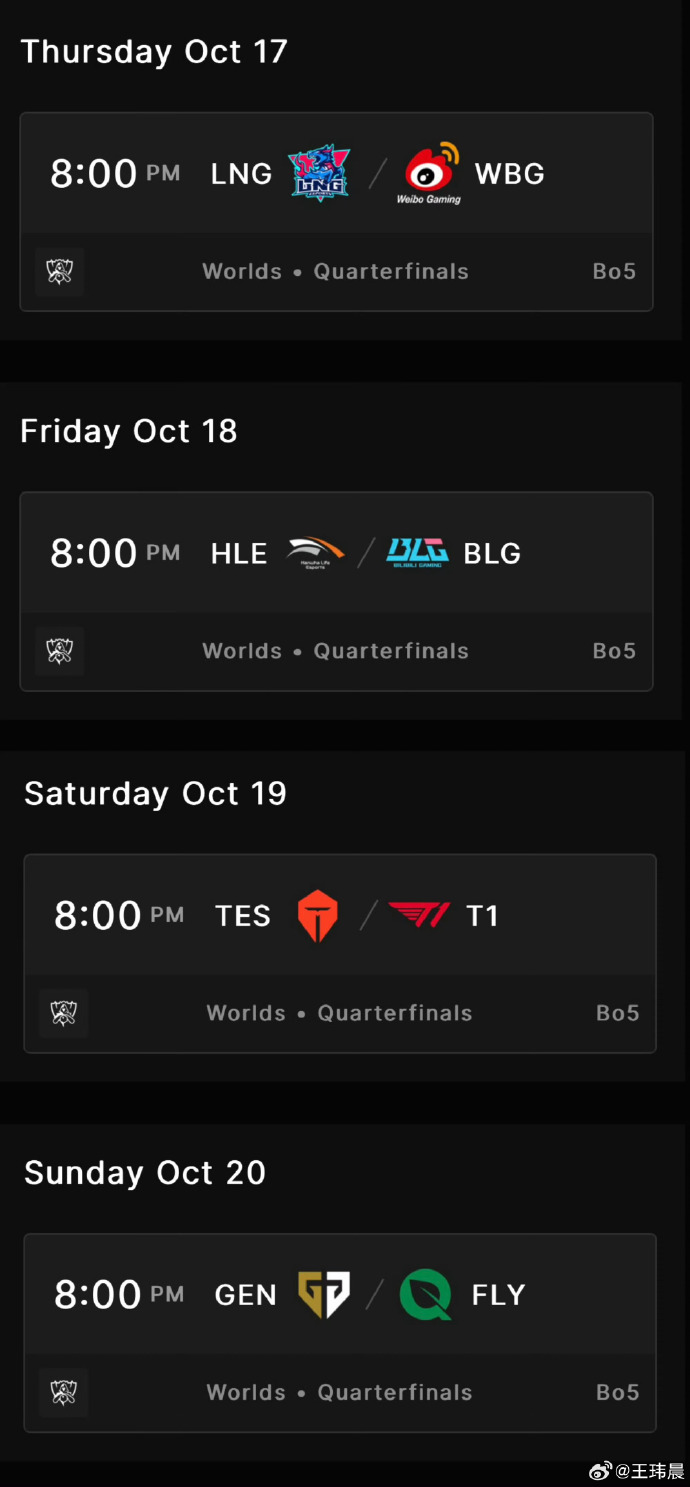Image resolution: width=690 pixels, height=1487 pixels.
Task: Select the Hanwha Life Esports logo
Action: point(315,553)
